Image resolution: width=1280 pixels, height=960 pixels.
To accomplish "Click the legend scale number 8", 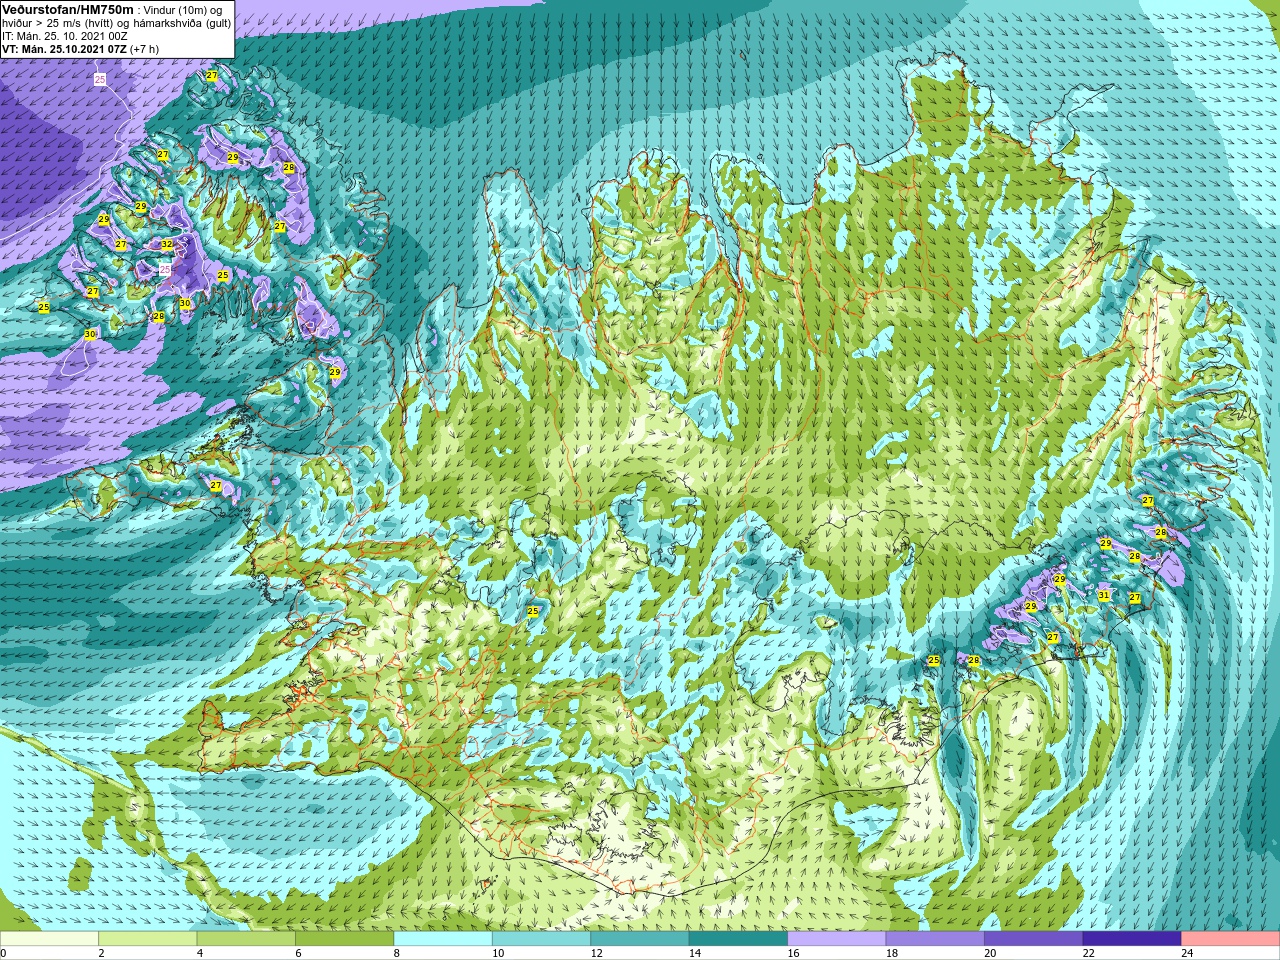I will [x=397, y=954].
